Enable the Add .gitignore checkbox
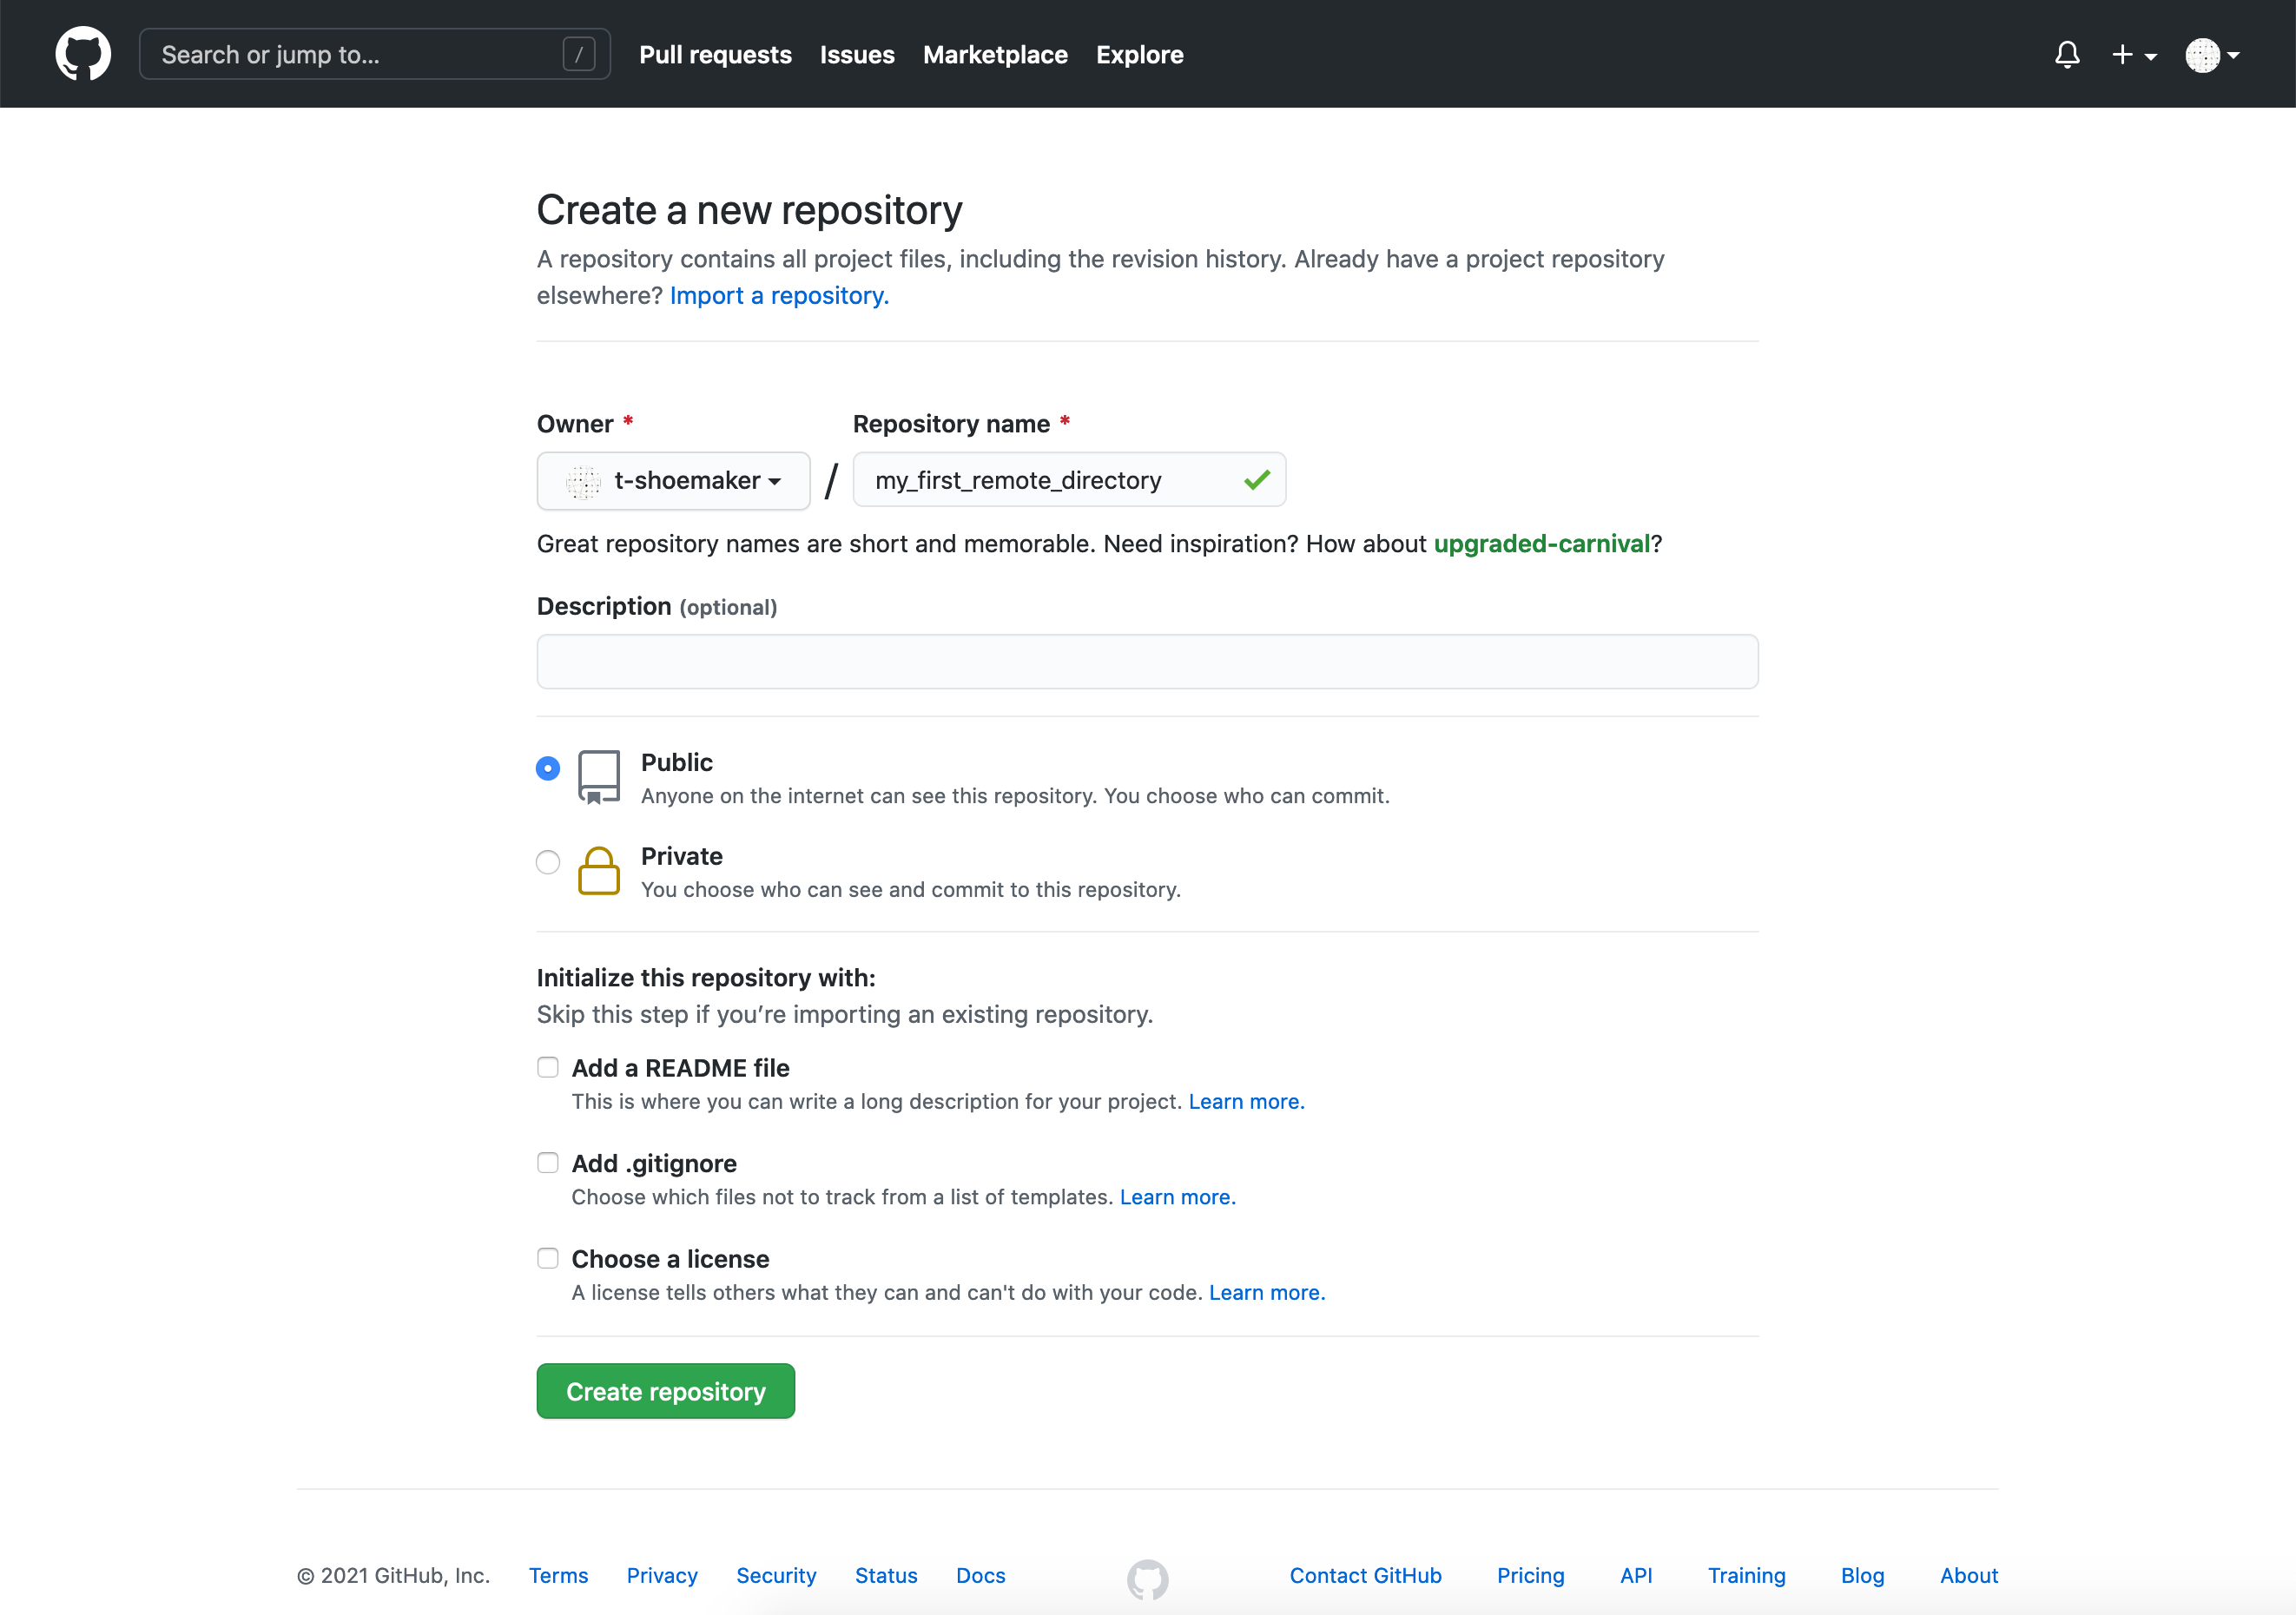Screen dimensions: 2296x1615 tap(548, 1162)
